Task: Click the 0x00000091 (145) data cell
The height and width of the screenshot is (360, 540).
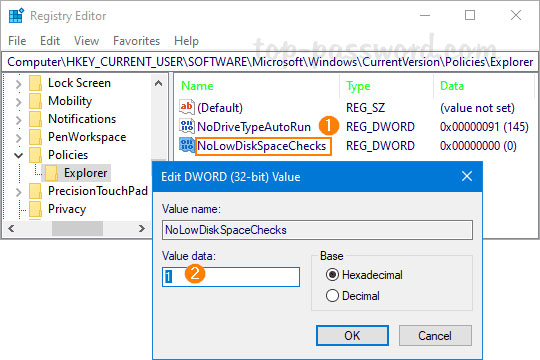Action: point(484,127)
